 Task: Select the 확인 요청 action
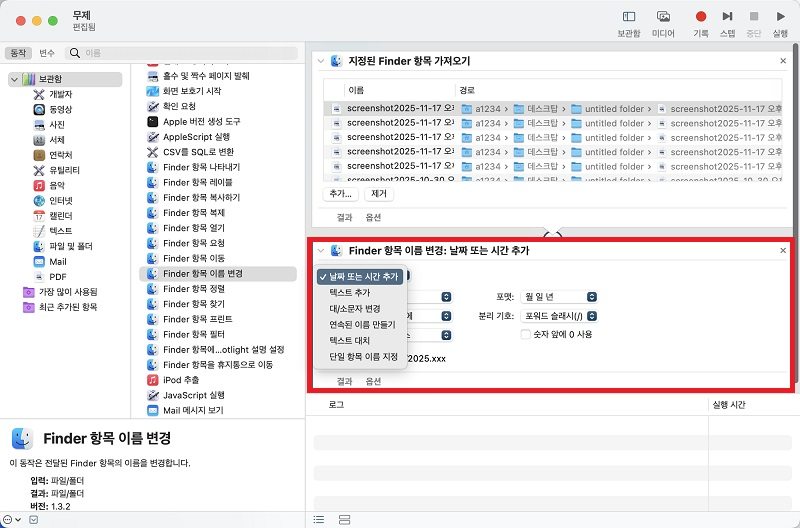tap(172, 106)
